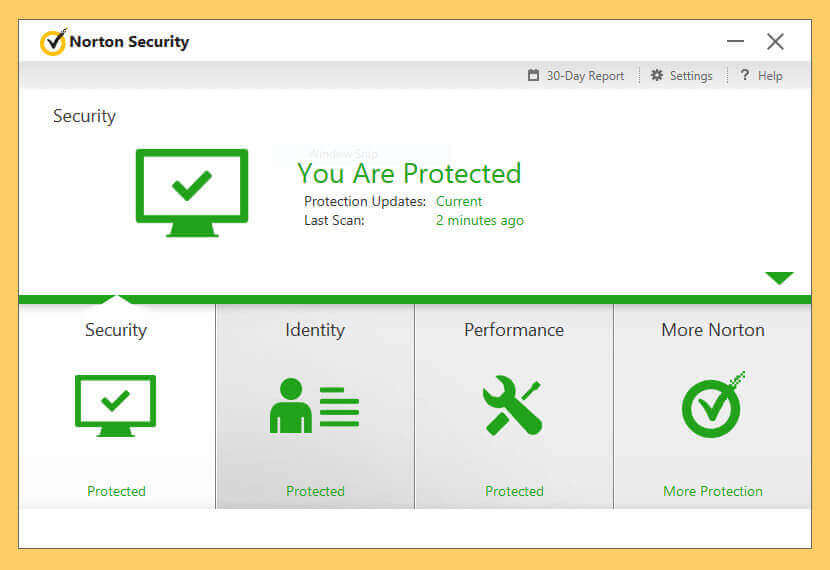Viewport: 830px width, 570px height.
Task: Click the Settings gear icon
Action: tap(657, 75)
